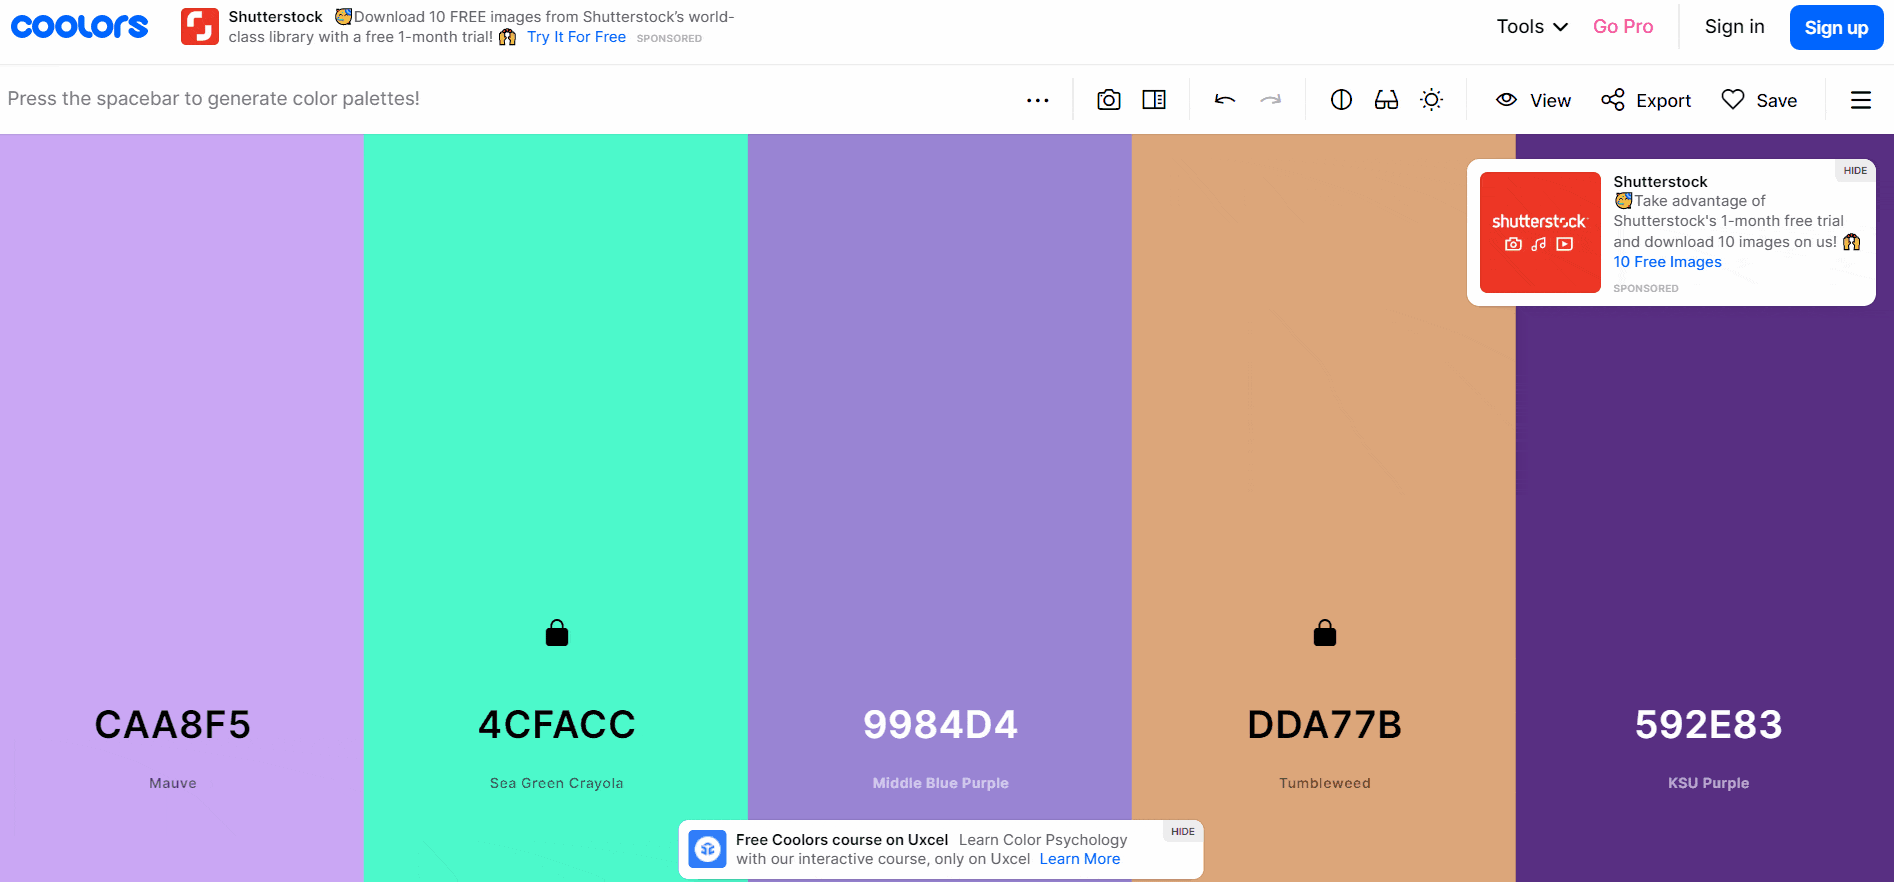Select hex code 9984D4
This screenshot has width=1894, height=882.
click(941, 724)
